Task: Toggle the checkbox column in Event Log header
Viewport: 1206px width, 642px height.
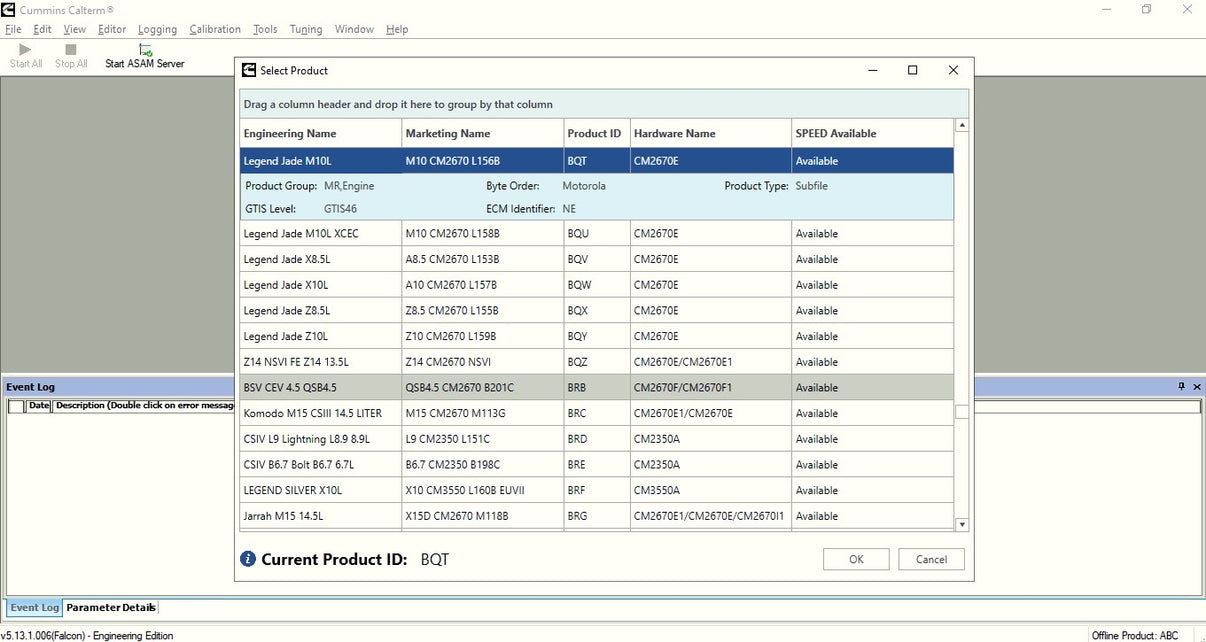Action: (x=16, y=406)
